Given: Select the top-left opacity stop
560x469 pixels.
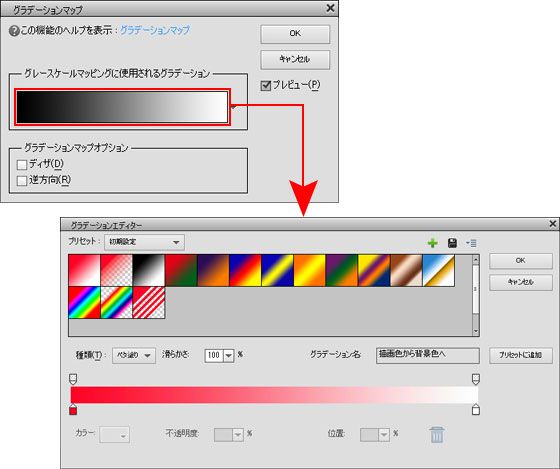Looking at the screenshot, I should pos(73,379).
